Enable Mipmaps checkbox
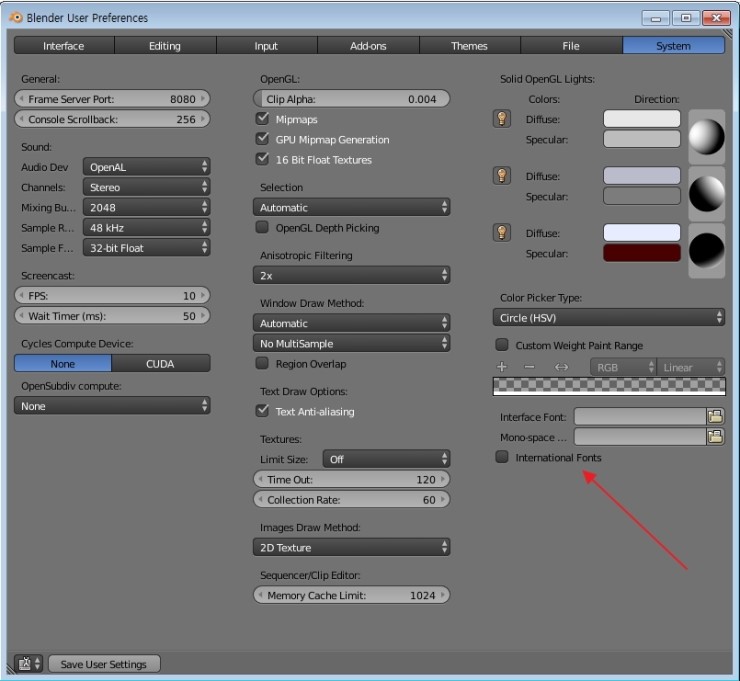740x681 pixels. pos(262,118)
